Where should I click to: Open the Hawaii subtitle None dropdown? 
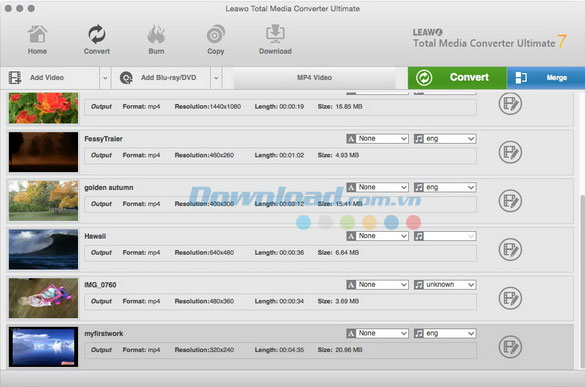click(382, 236)
